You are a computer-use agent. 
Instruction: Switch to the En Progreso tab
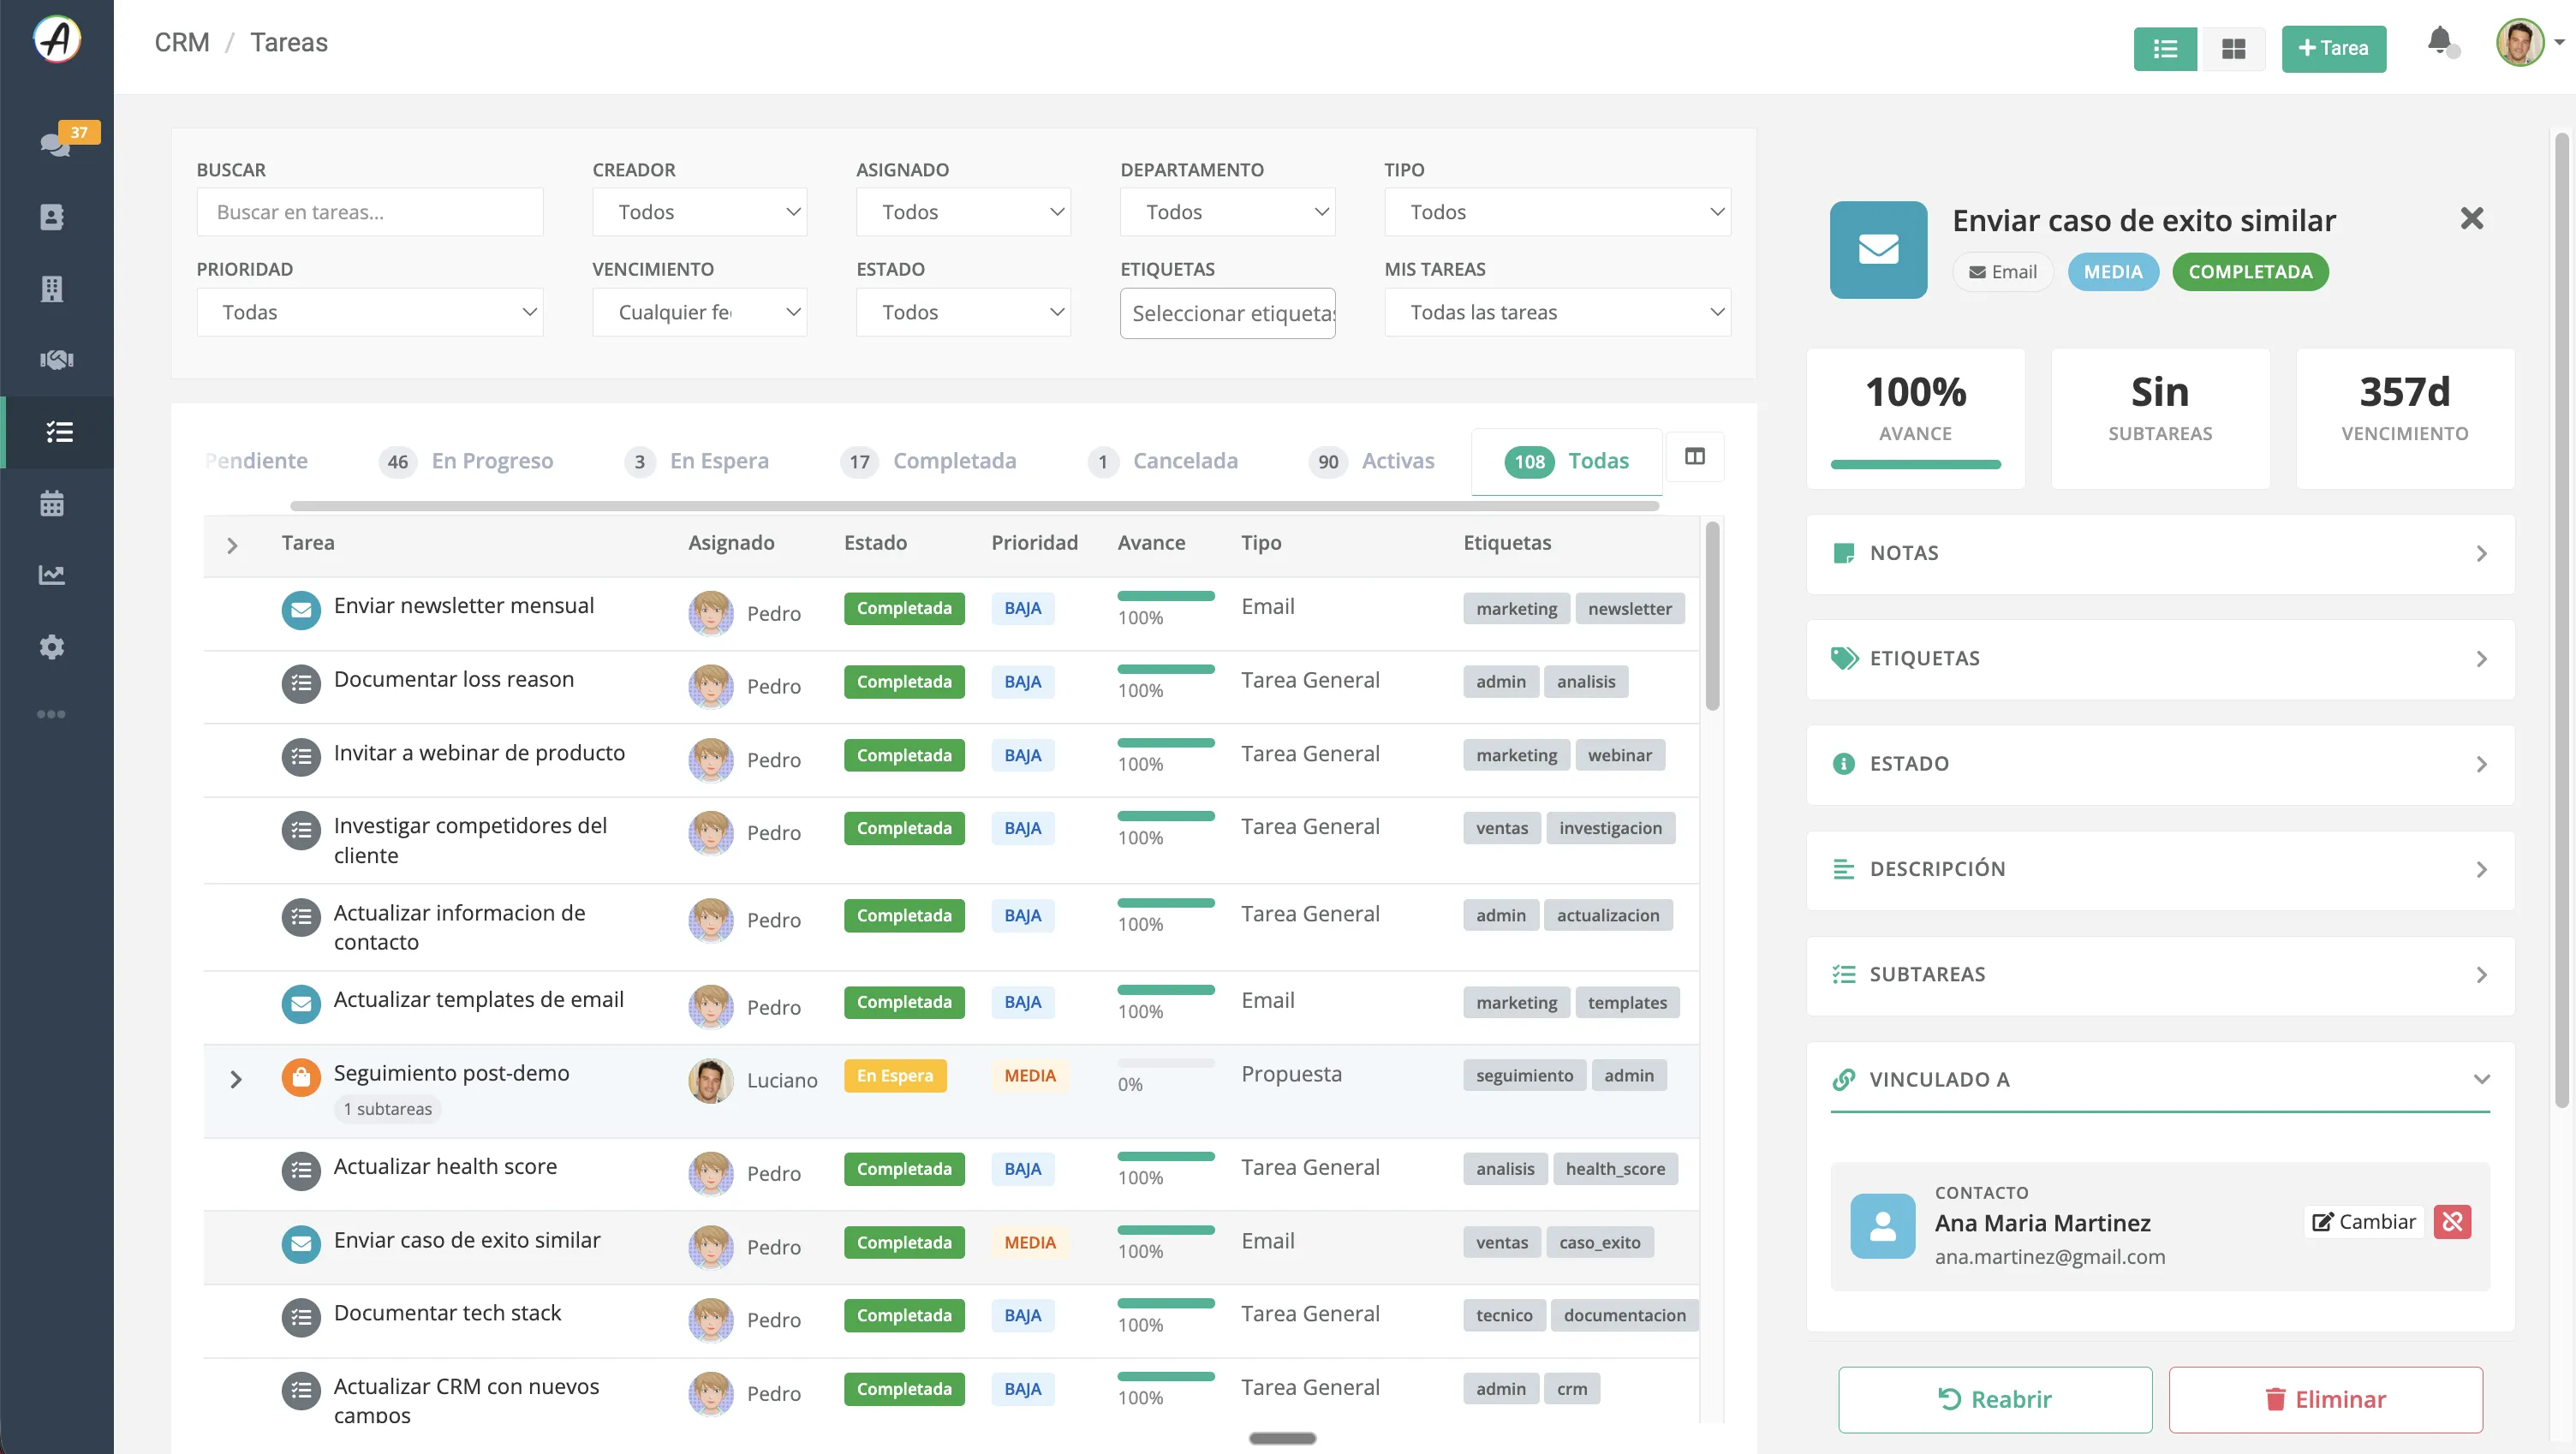coord(466,461)
